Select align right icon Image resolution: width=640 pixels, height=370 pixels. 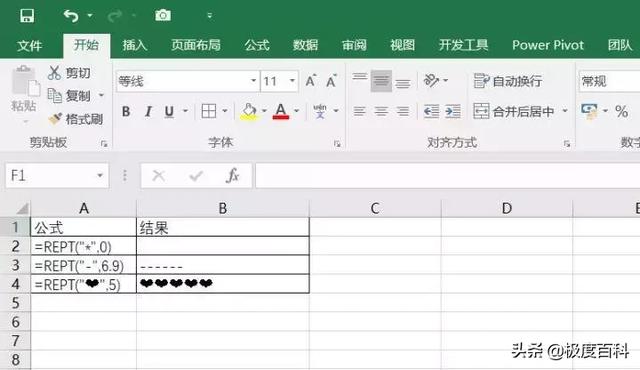coord(403,111)
